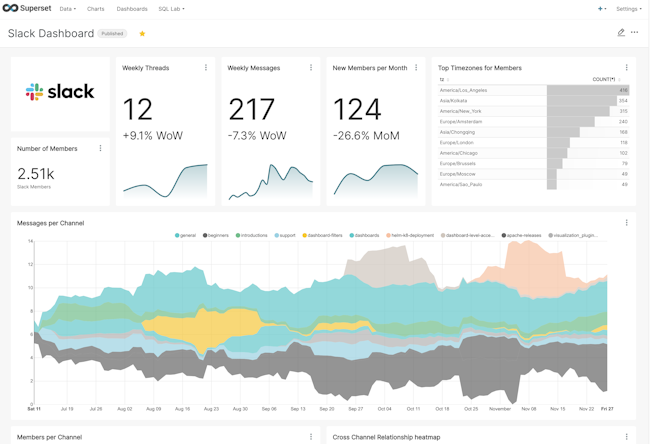Click the Messages per Channel chart title
This screenshot has width=650, height=444.
pyautogui.click(x=51, y=223)
